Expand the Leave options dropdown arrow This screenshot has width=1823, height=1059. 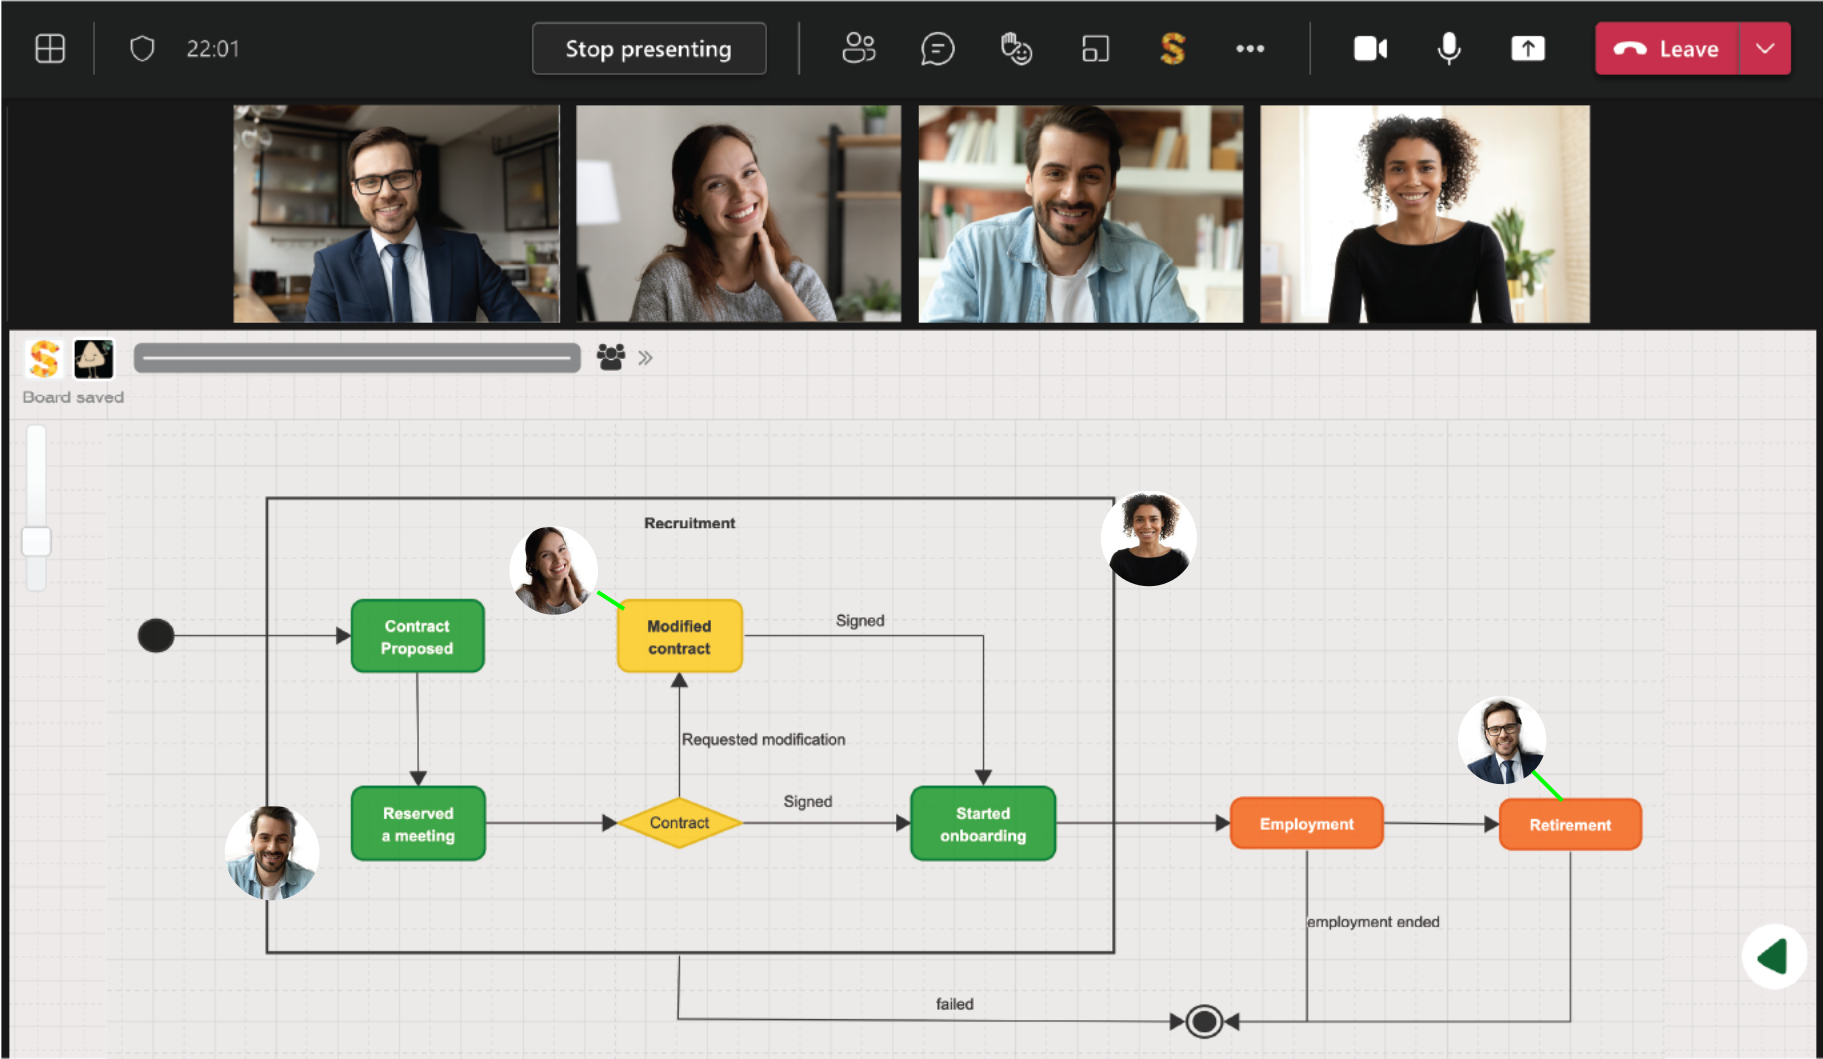[1765, 49]
